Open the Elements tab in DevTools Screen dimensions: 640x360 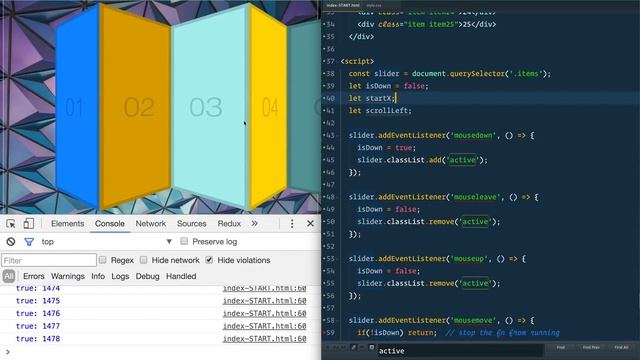pyautogui.click(x=67, y=224)
